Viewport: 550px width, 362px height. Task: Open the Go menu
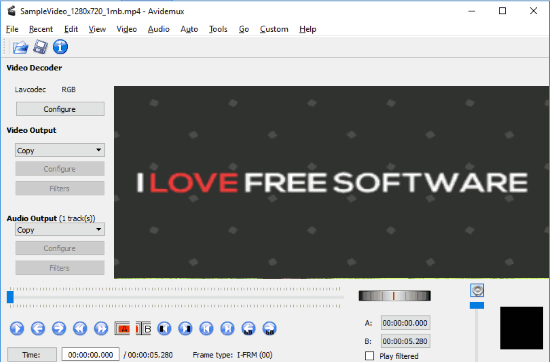tap(244, 29)
